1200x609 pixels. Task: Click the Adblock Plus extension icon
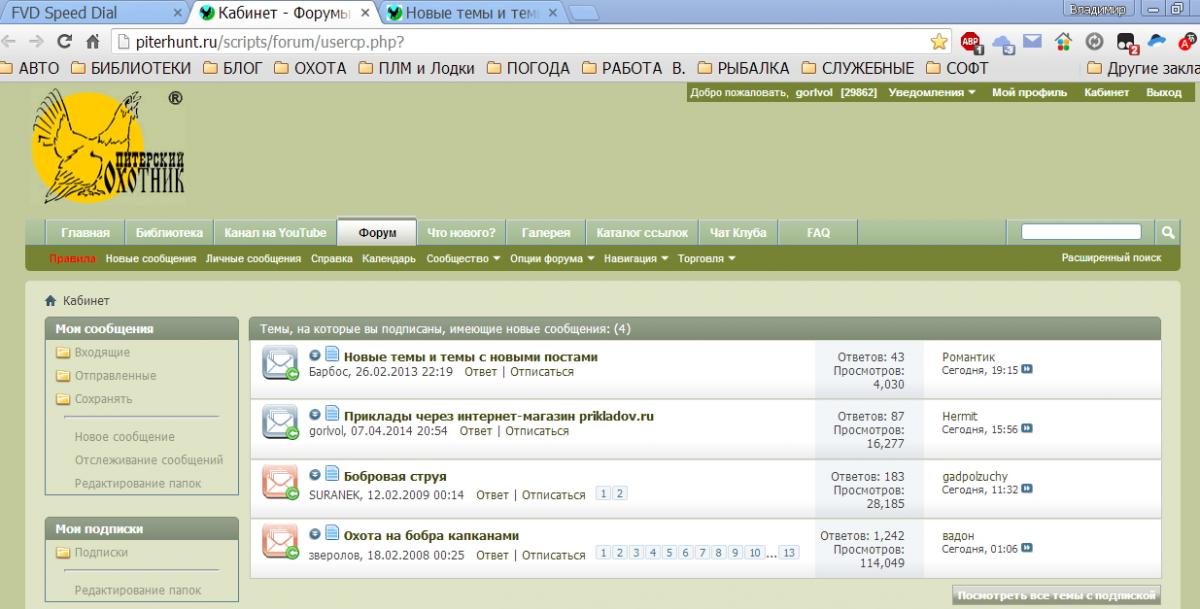pyautogui.click(x=970, y=42)
